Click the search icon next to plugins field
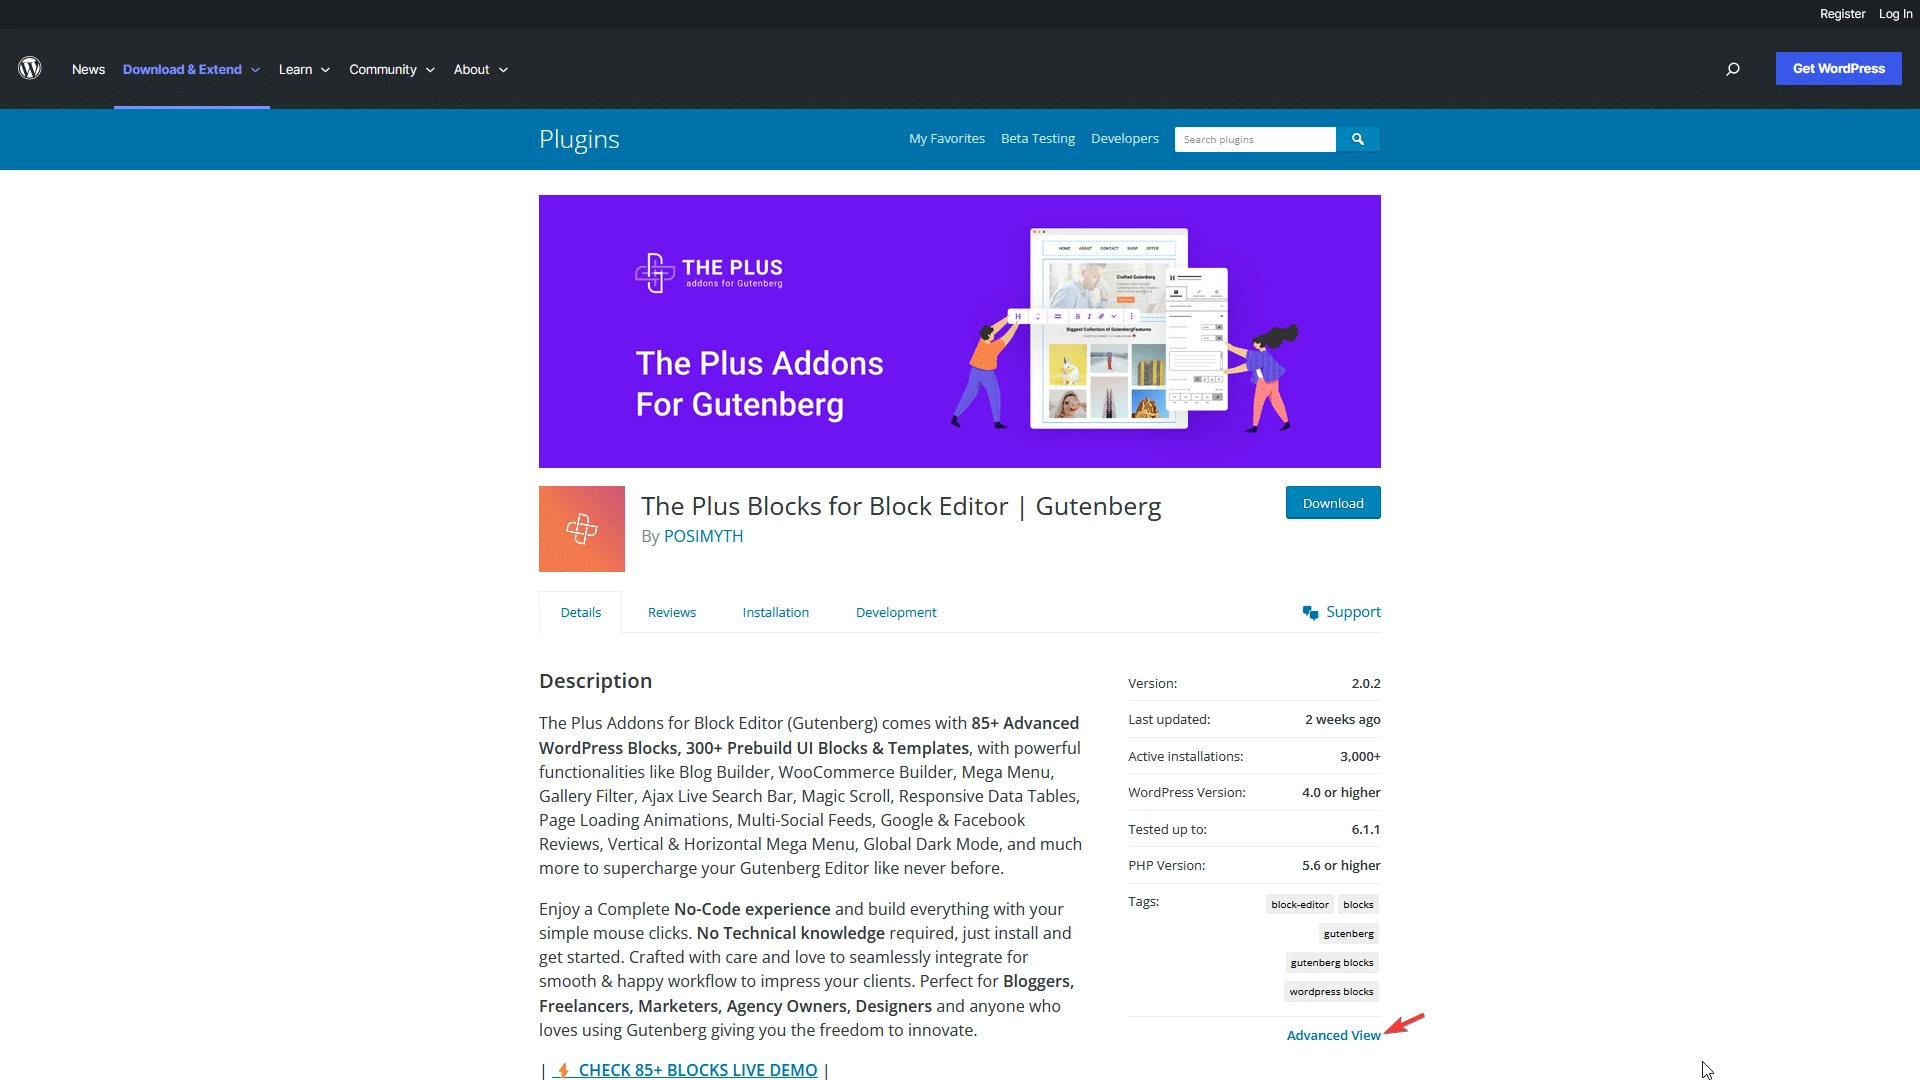The height and width of the screenshot is (1080, 1920). pyautogui.click(x=1358, y=137)
